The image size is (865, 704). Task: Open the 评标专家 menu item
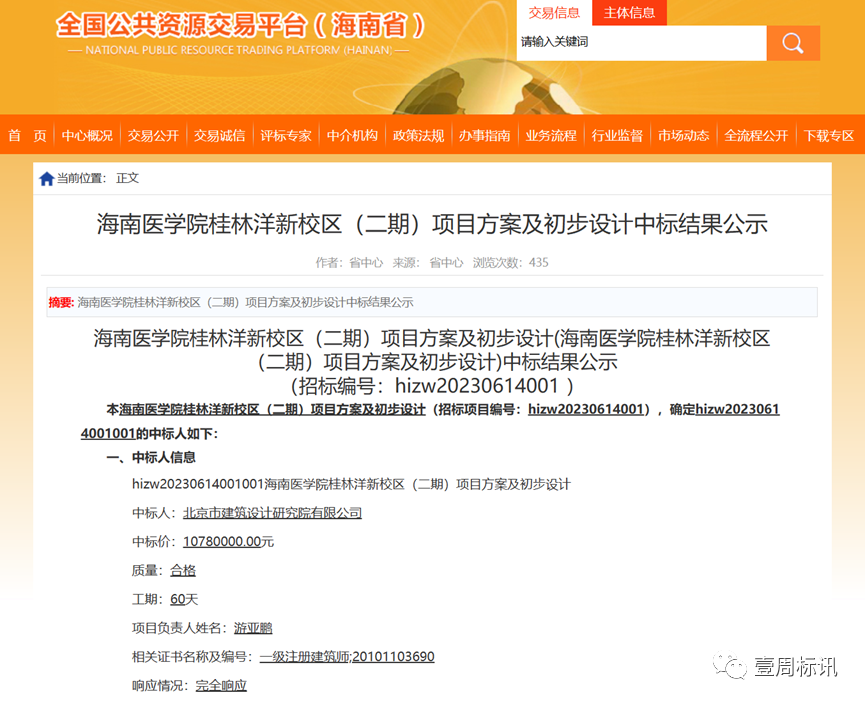coord(286,135)
